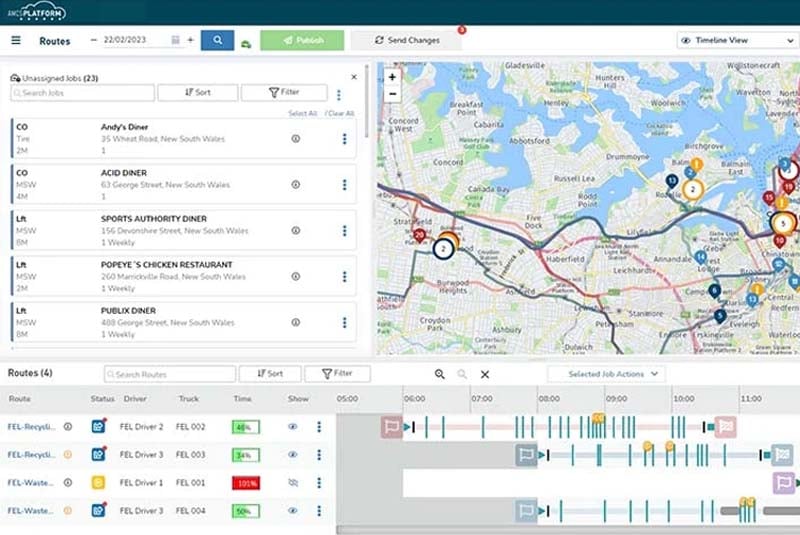
Task: Toggle visibility of the FEL 004 route
Action: pyautogui.click(x=293, y=511)
